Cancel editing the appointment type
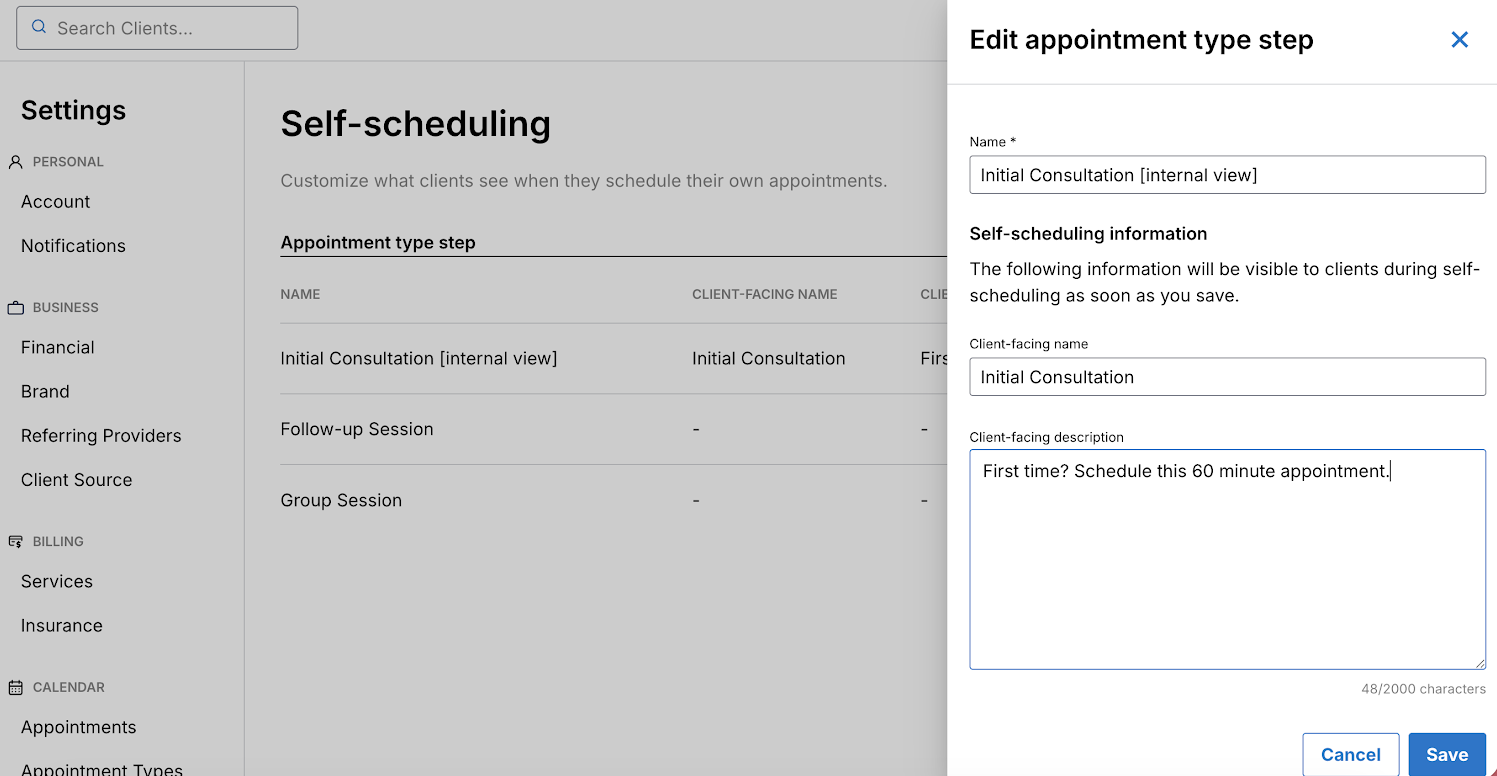Screen dimensions: 1497x776 tap(1350, 754)
